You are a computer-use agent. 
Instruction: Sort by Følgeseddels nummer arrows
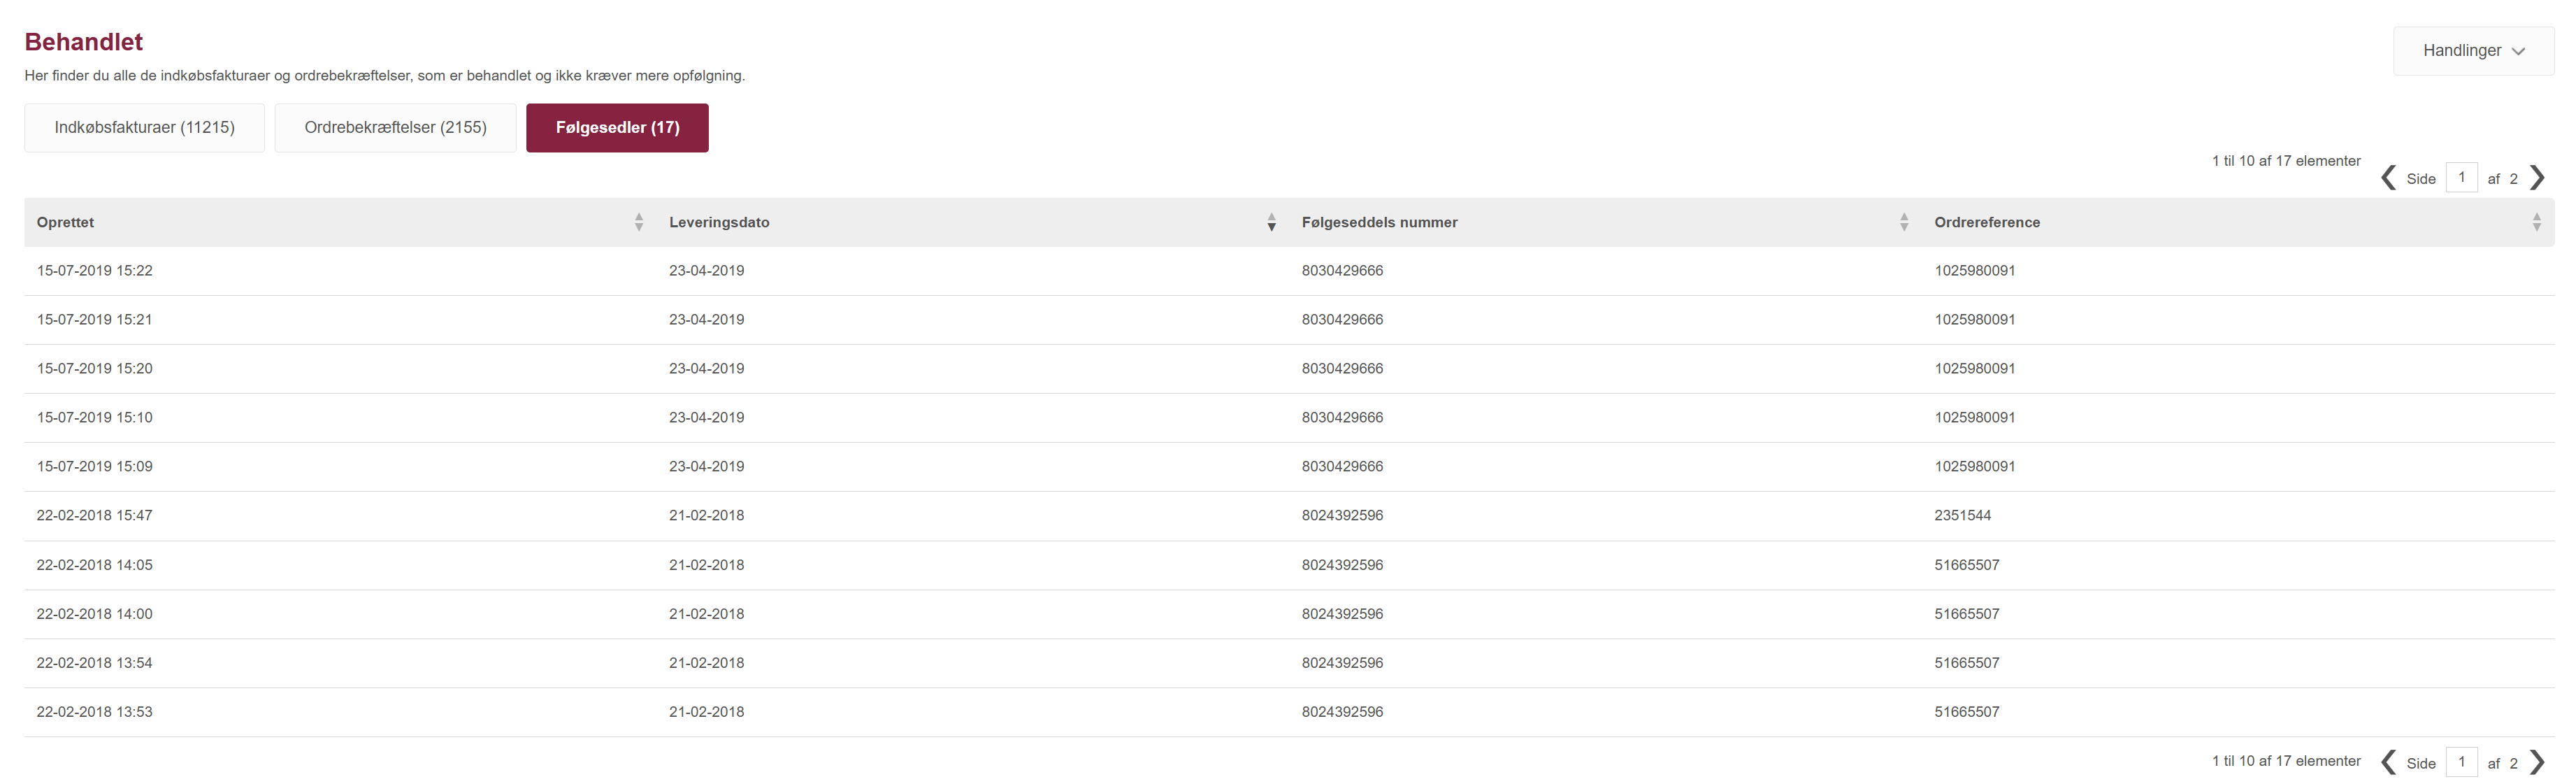click(x=1904, y=222)
